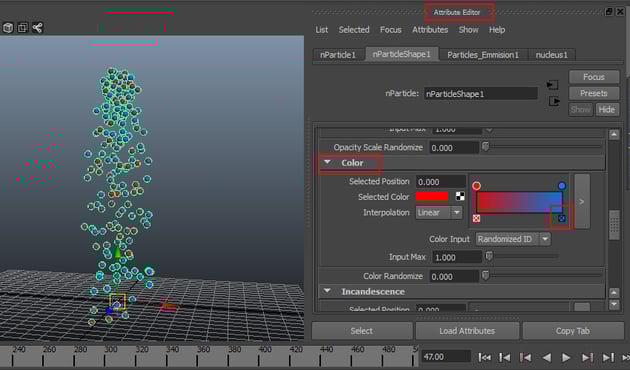The image size is (630, 370).
Task: Click the overlapping squares icon above the viewport
Action: tap(23, 28)
